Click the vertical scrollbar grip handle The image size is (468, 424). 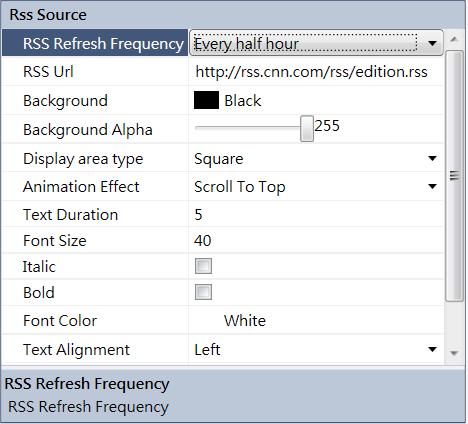[x=454, y=176]
